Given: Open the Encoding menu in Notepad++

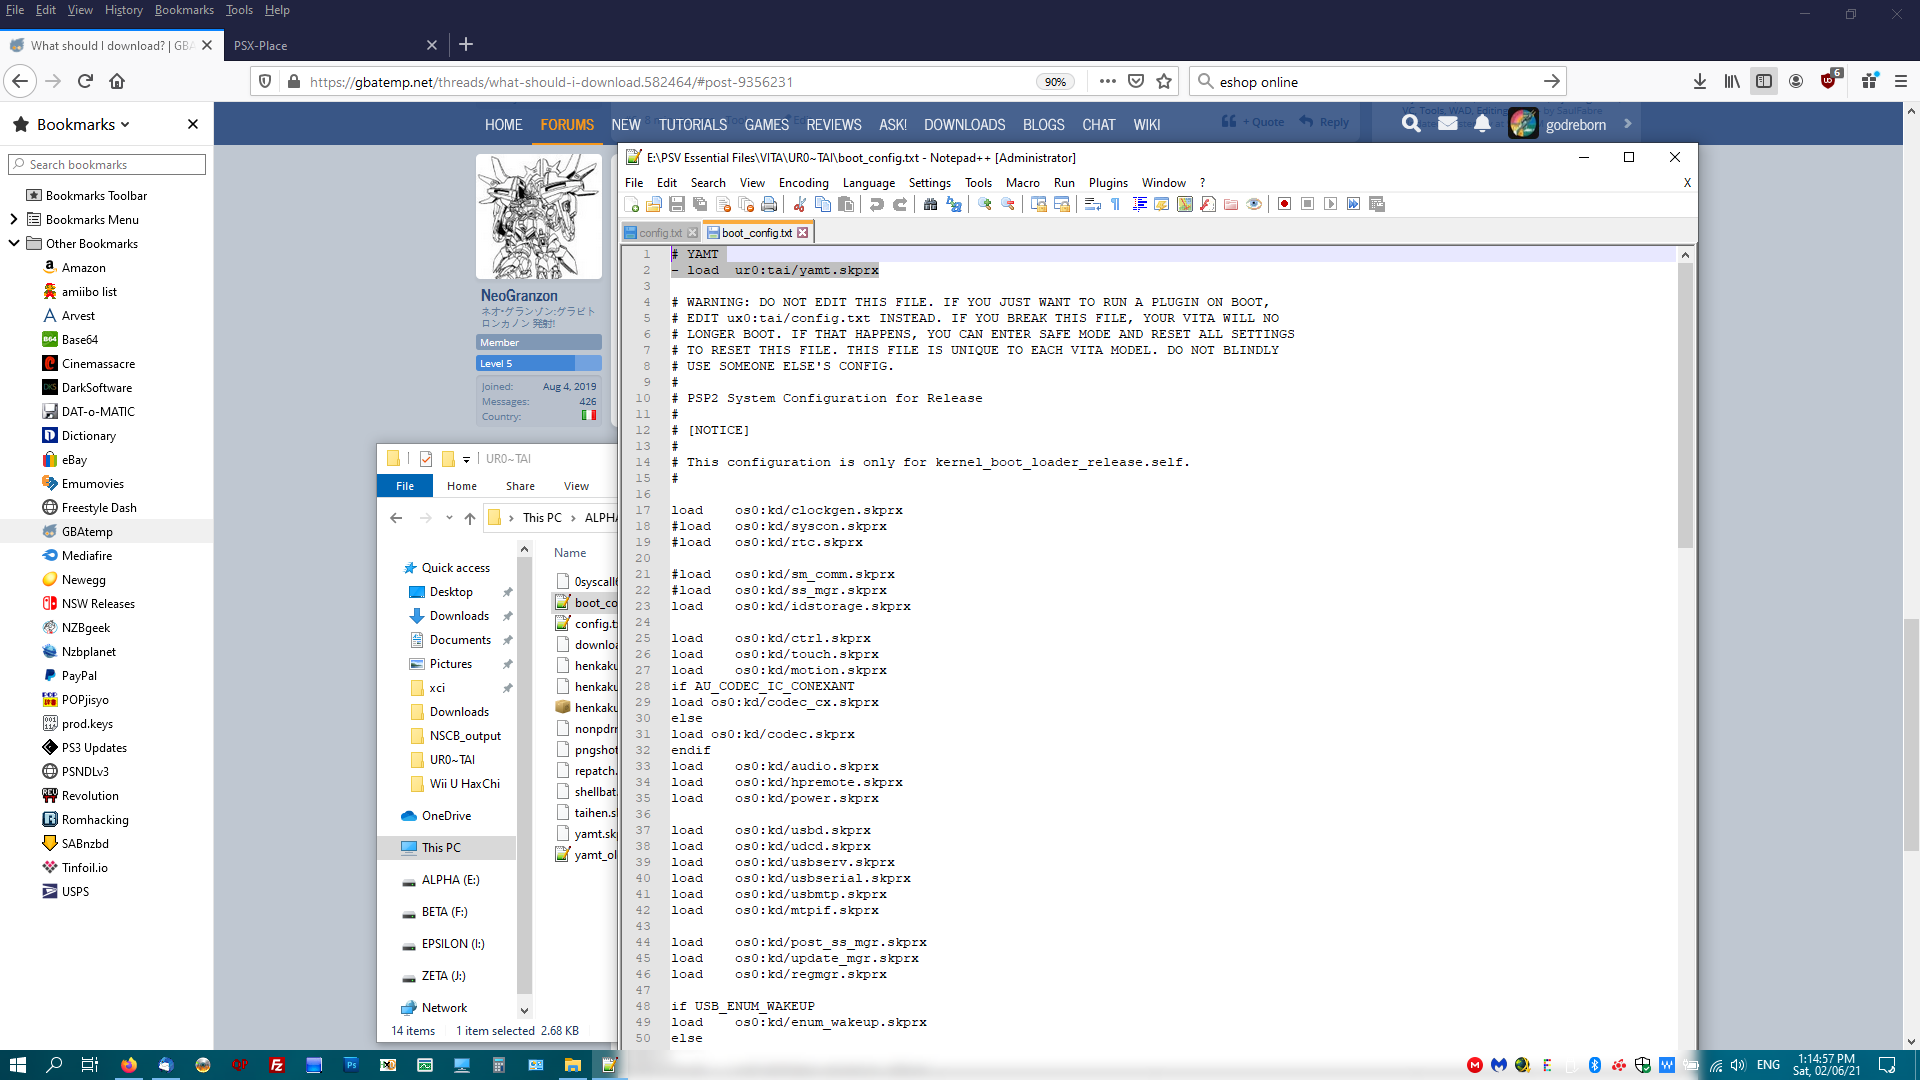Looking at the screenshot, I should tap(804, 183).
